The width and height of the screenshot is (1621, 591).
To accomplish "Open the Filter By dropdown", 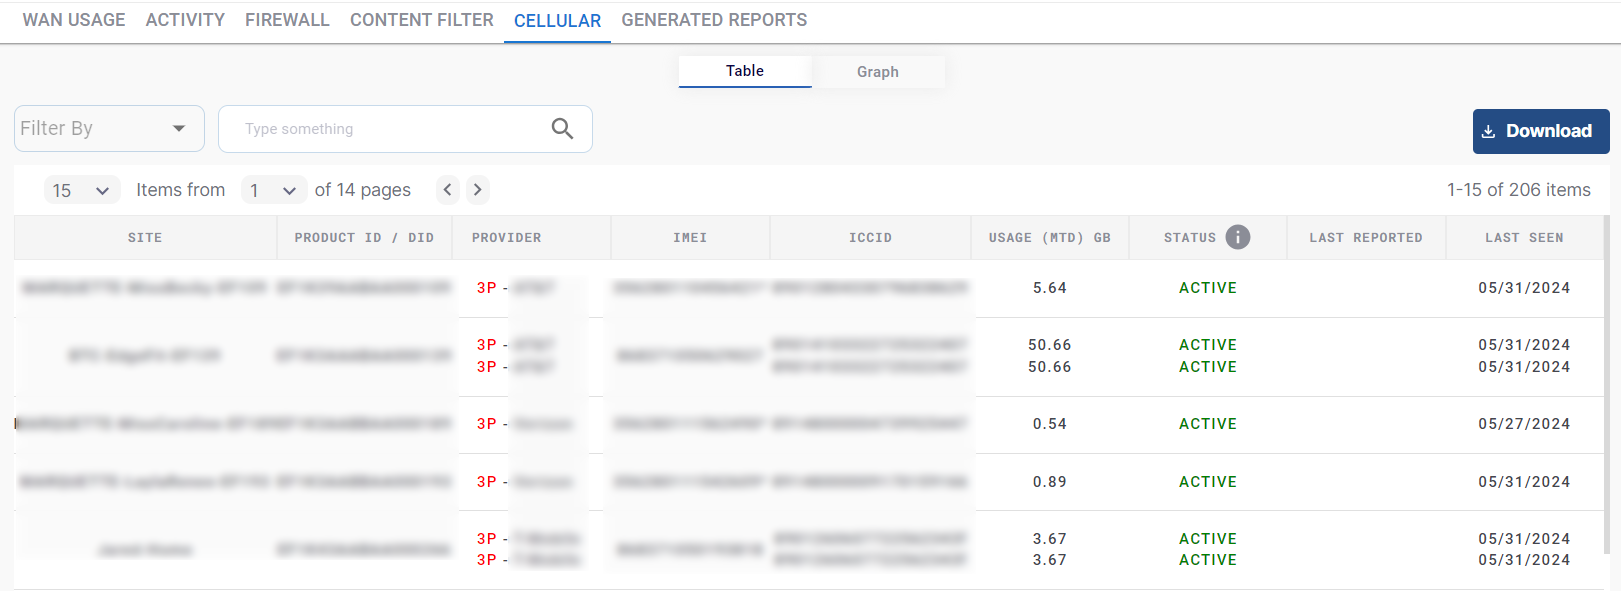I will pyautogui.click(x=109, y=129).
